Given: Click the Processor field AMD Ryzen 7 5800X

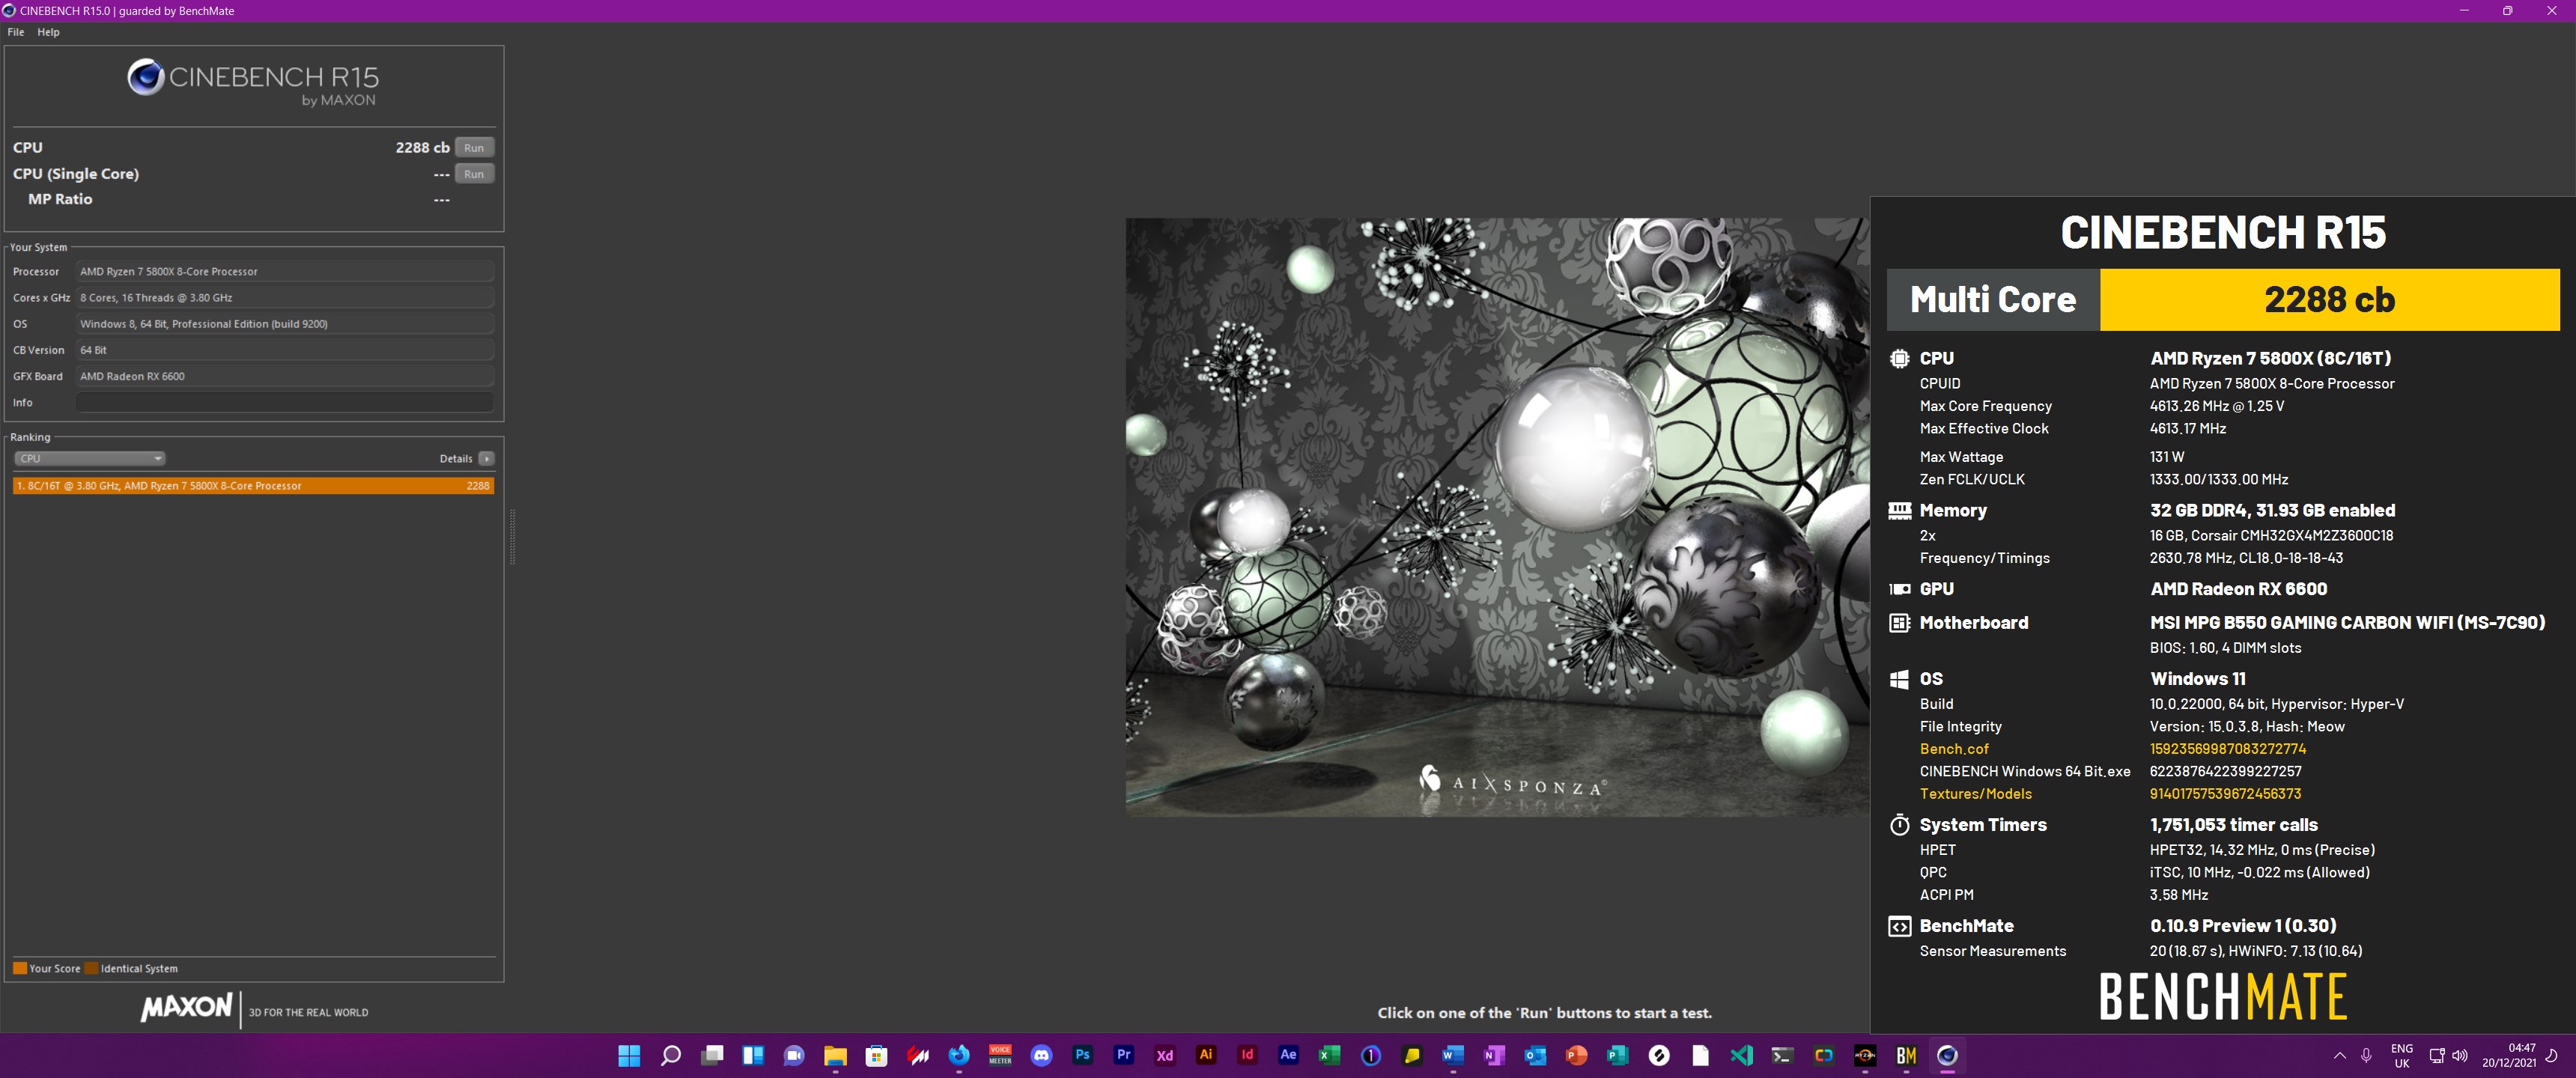Looking at the screenshot, I should [x=285, y=271].
